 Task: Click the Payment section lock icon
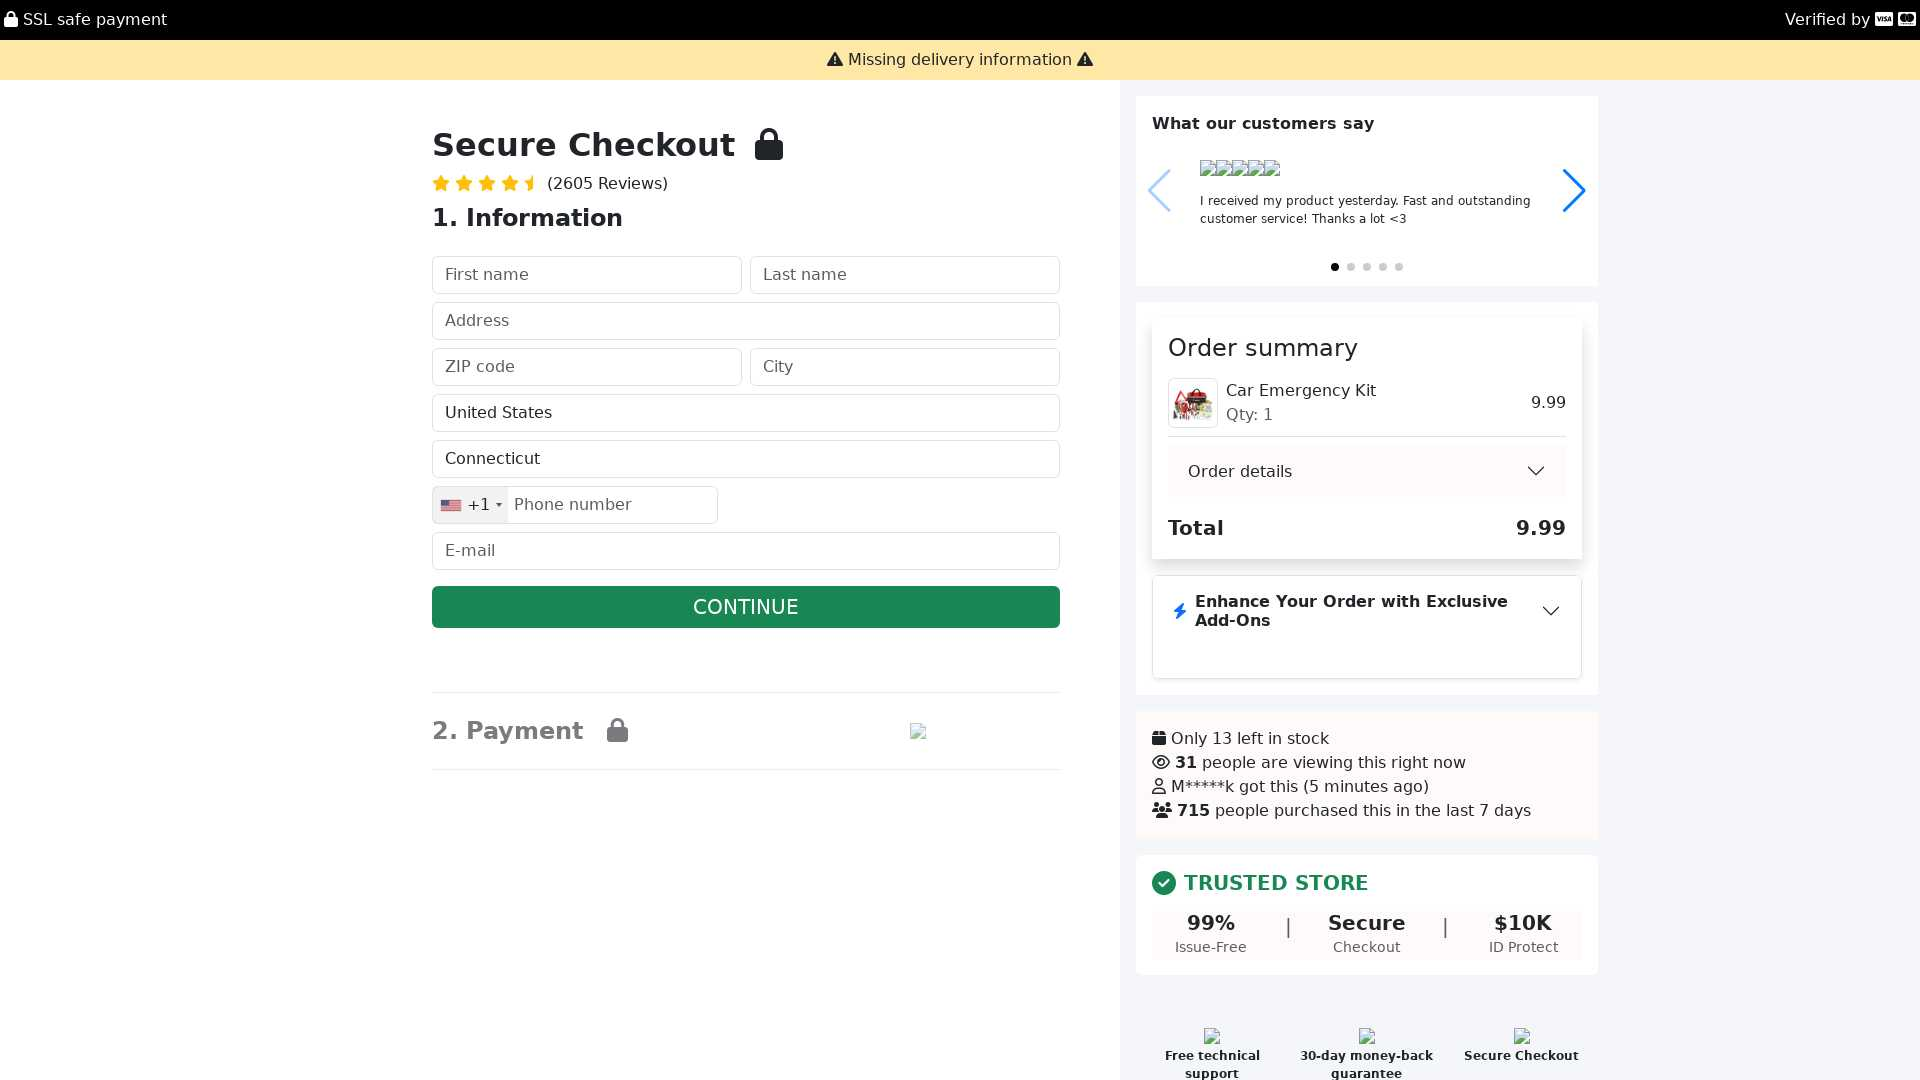[x=618, y=730]
